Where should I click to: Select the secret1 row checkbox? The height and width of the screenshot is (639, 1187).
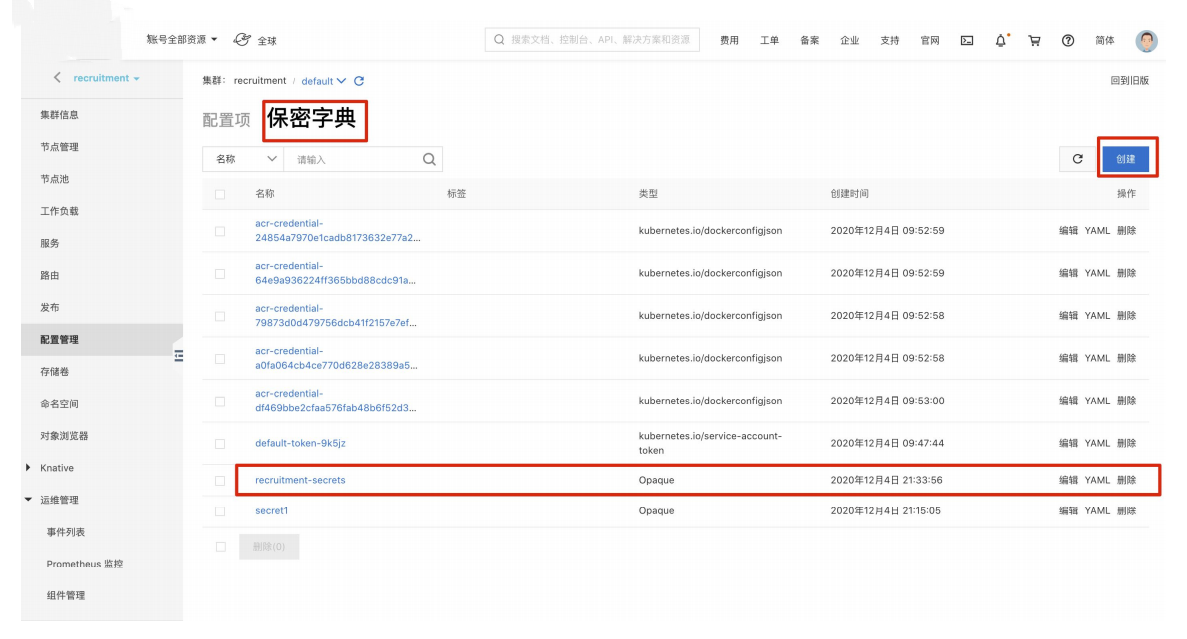[x=220, y=511]
